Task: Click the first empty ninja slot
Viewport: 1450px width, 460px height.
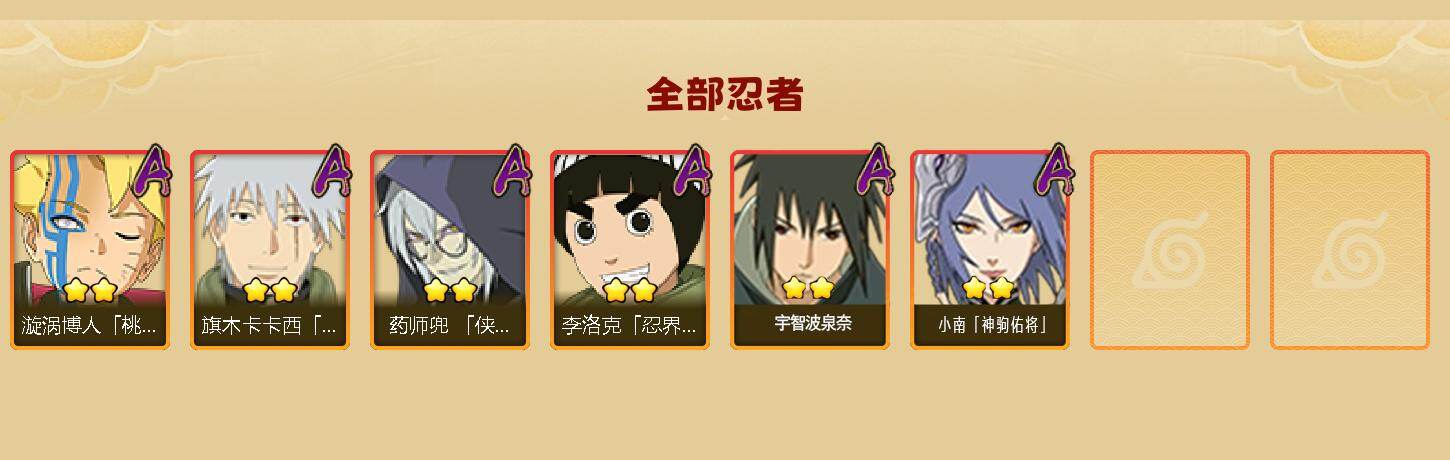Action: 1170,250
